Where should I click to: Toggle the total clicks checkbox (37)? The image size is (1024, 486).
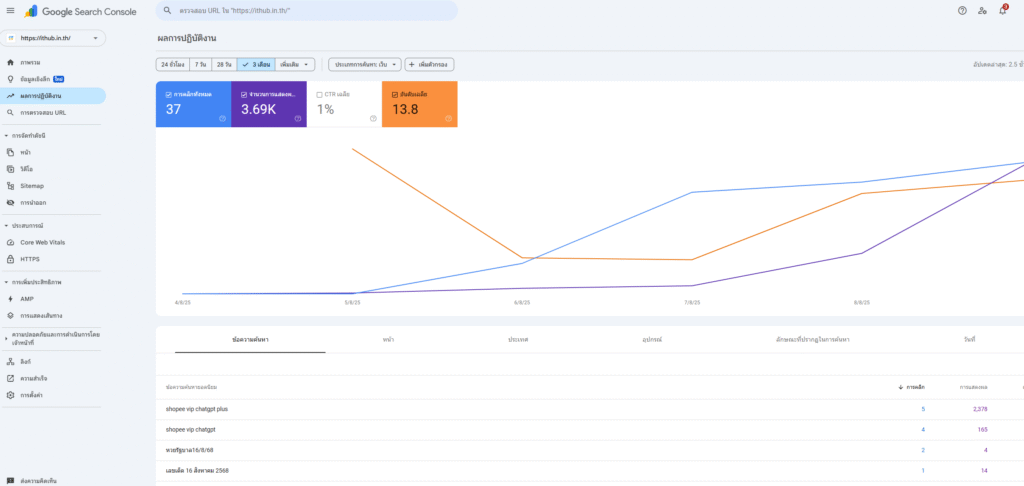(168, 94)
